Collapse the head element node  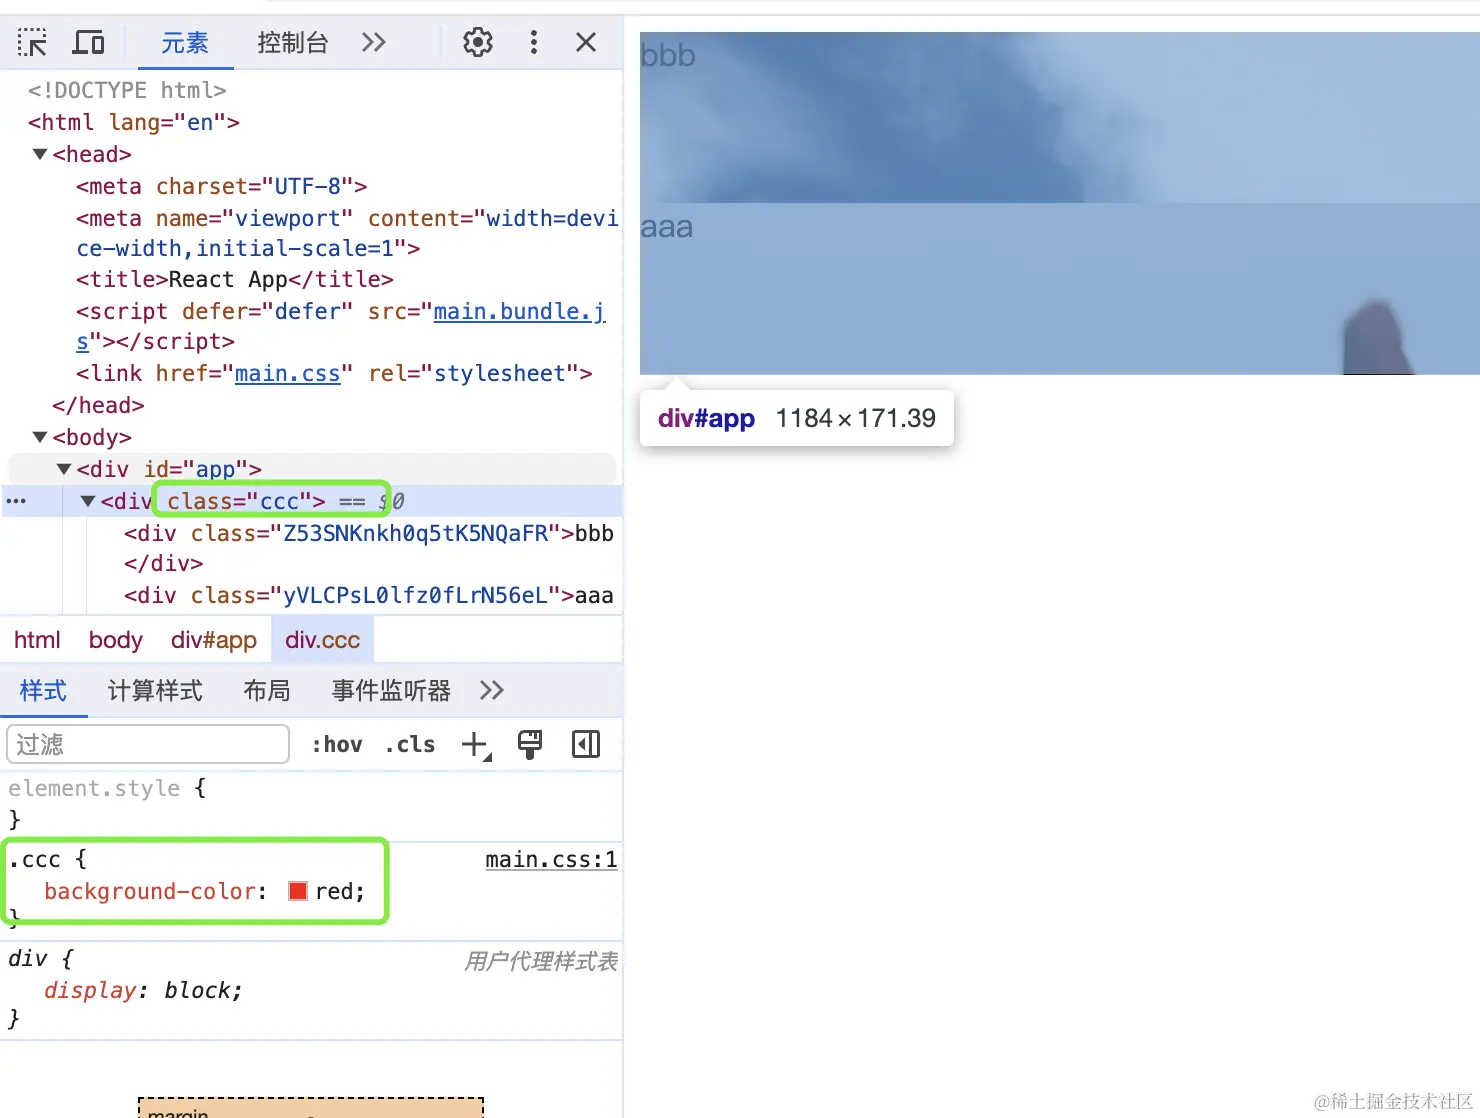point(40,154)
